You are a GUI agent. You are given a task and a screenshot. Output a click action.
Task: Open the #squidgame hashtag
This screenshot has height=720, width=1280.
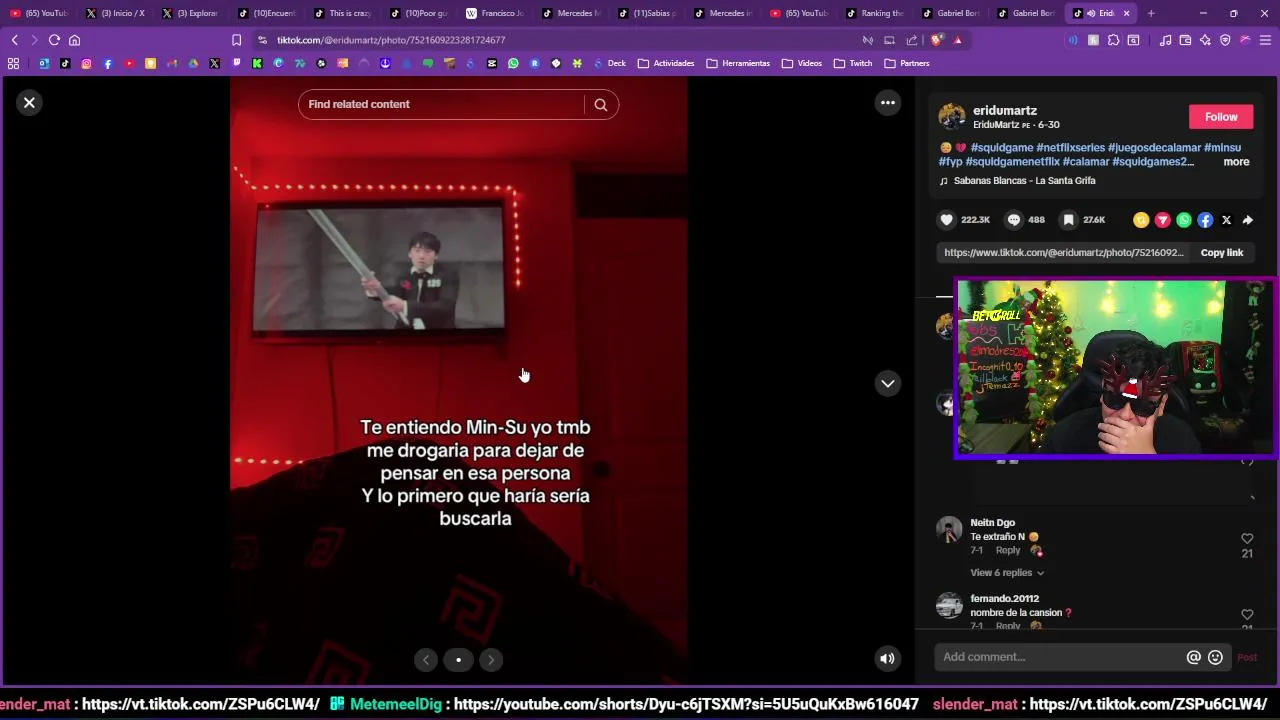[x=1002, y=148]
